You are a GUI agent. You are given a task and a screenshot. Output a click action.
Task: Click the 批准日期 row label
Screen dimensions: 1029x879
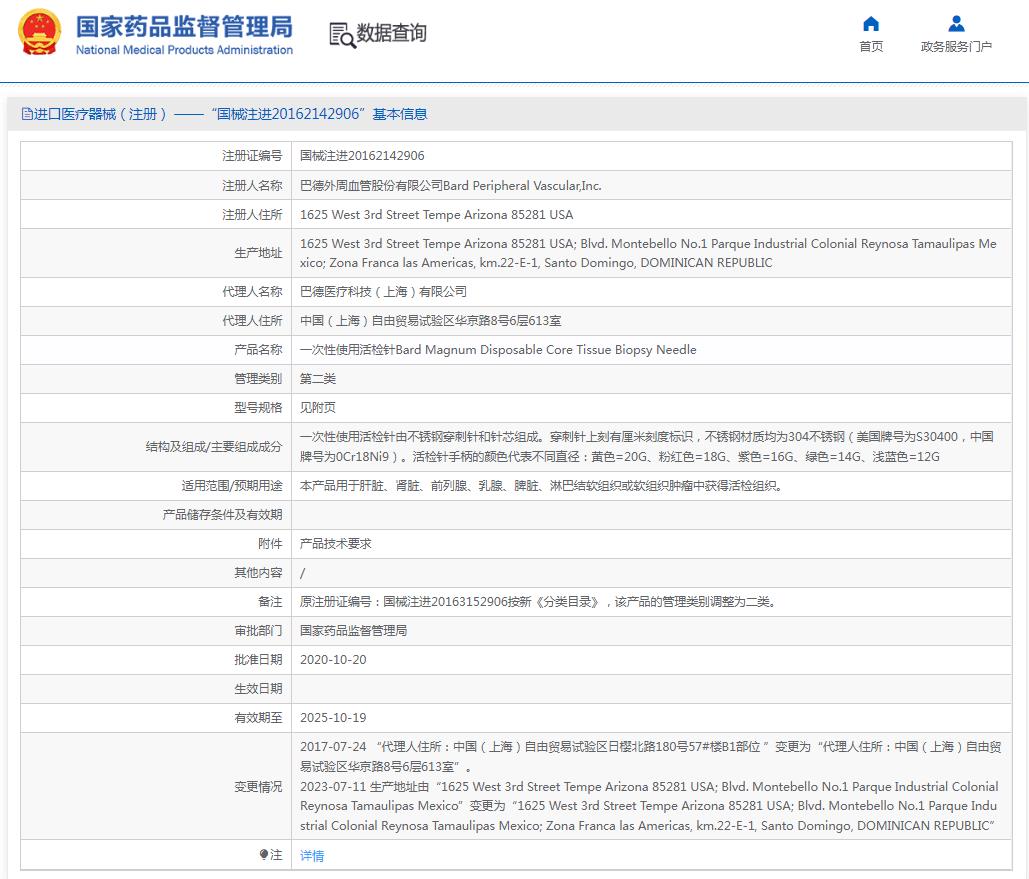pyautogui.click(x=258, y=660)
